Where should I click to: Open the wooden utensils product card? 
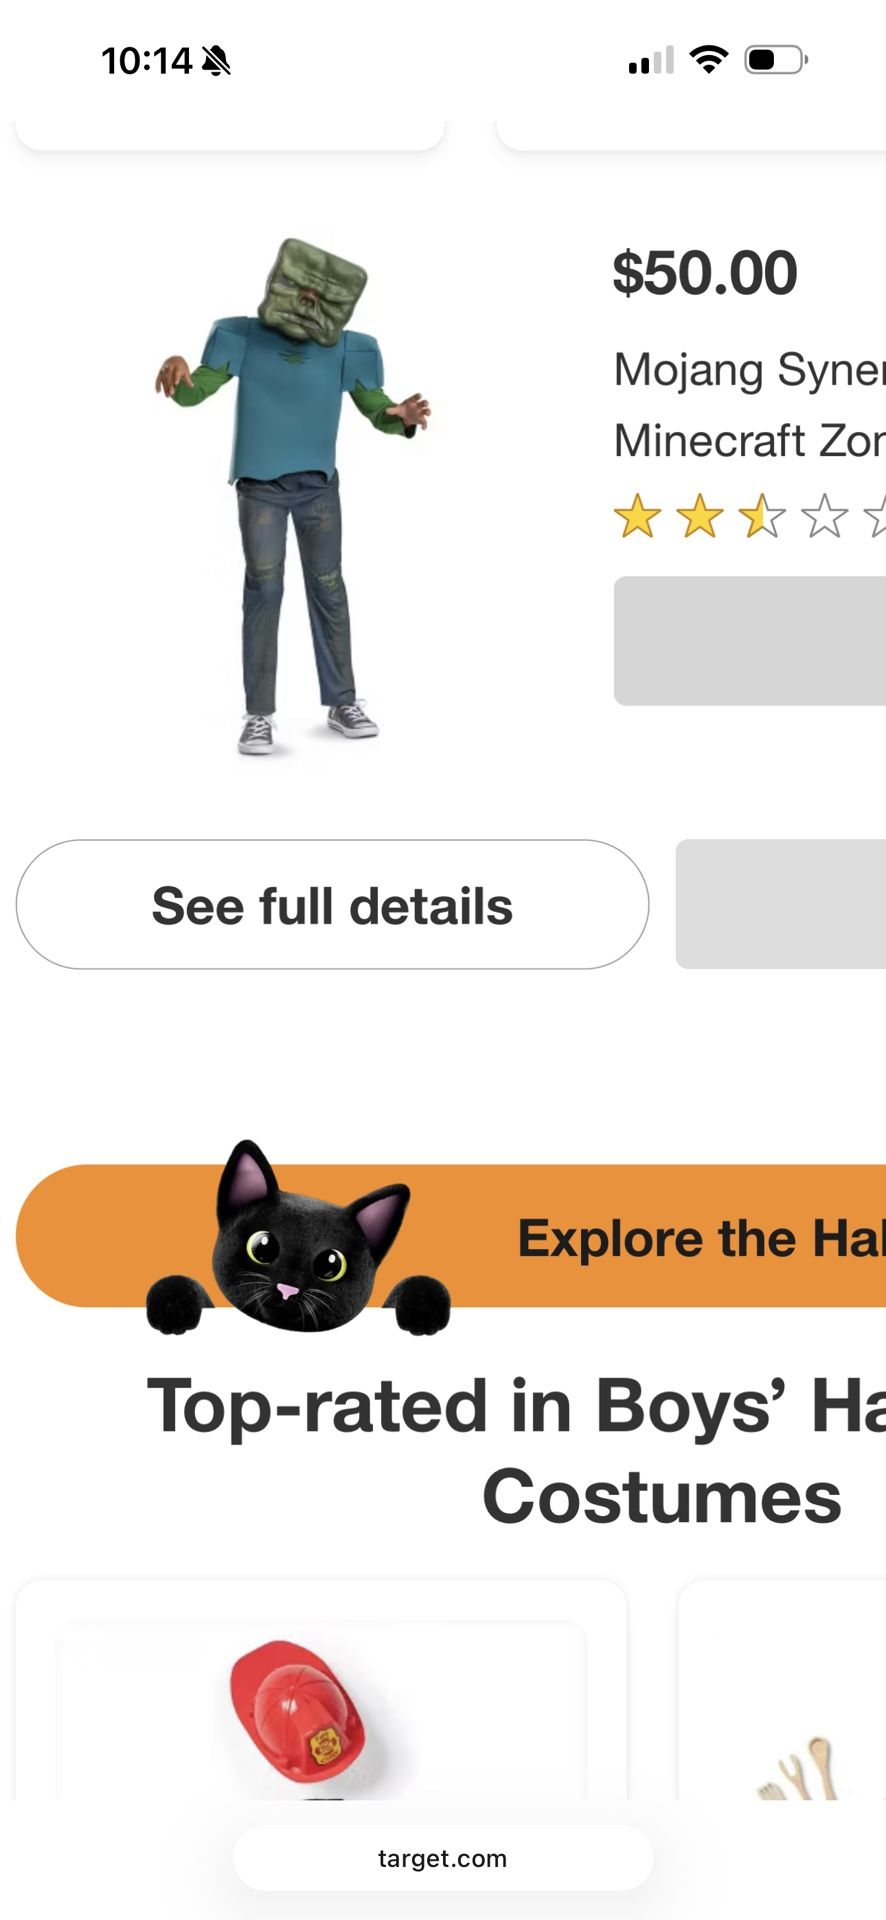782,1690
